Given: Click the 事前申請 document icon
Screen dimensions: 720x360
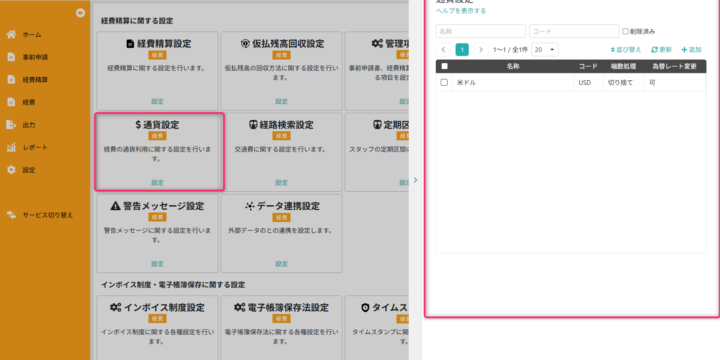Looking at the screenshot, I should (11, 57).
